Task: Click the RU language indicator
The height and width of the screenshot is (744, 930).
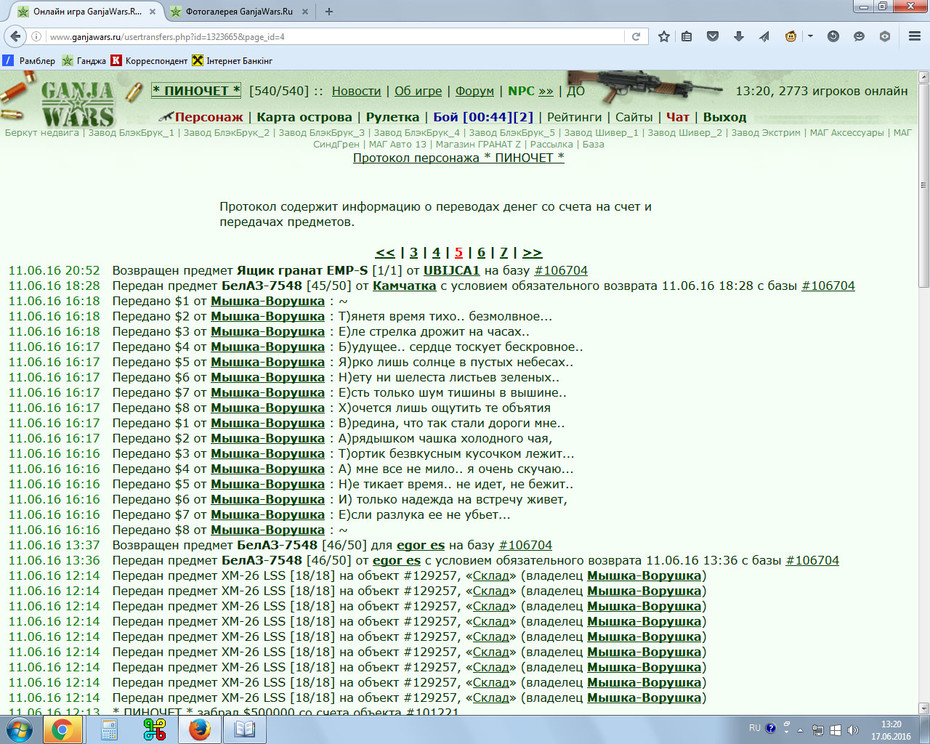Action: pyautogui.click(x=754, y=728)
